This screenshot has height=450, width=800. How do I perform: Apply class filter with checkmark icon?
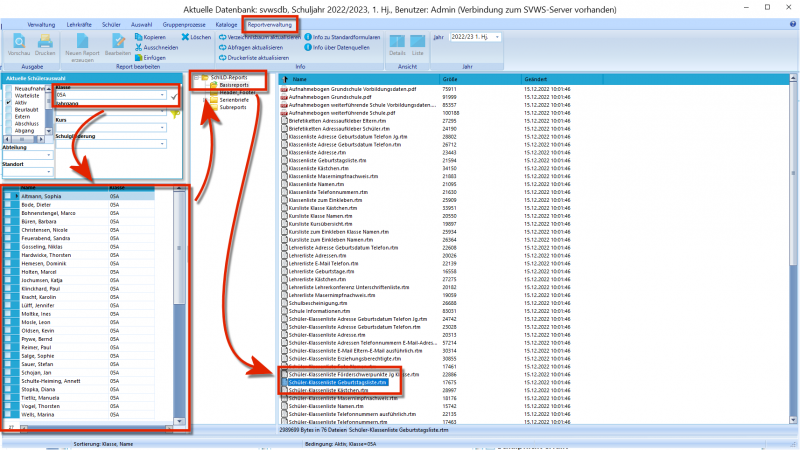(x=174, y=96)
